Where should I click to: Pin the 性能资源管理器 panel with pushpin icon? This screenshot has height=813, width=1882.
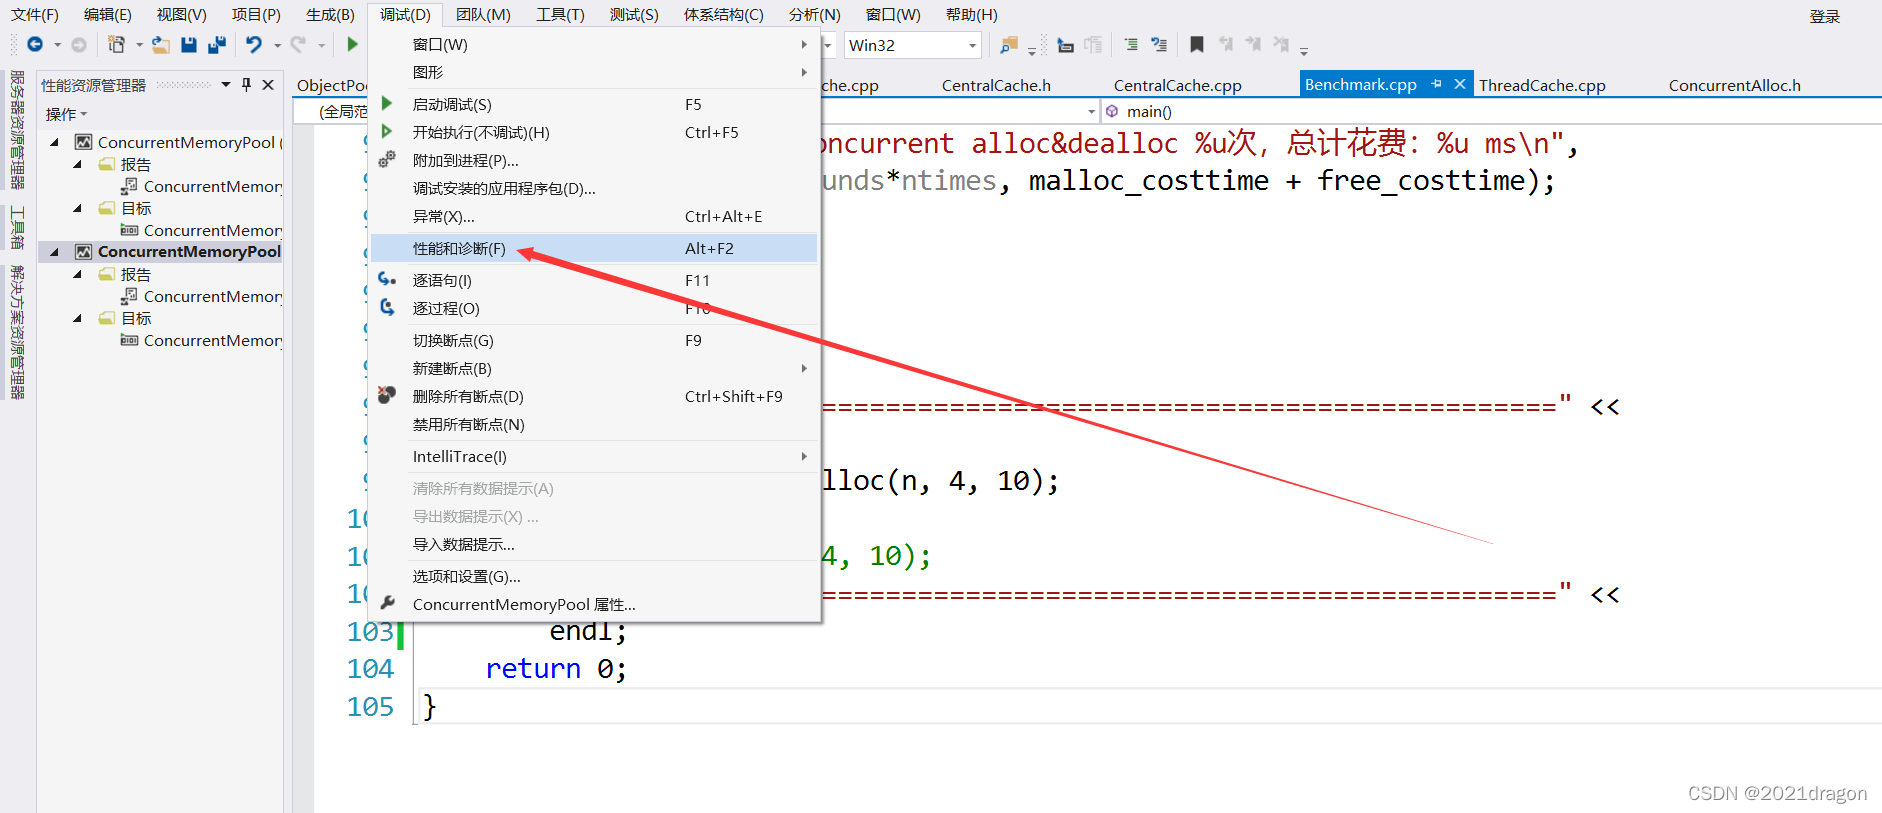pos(247,85)
